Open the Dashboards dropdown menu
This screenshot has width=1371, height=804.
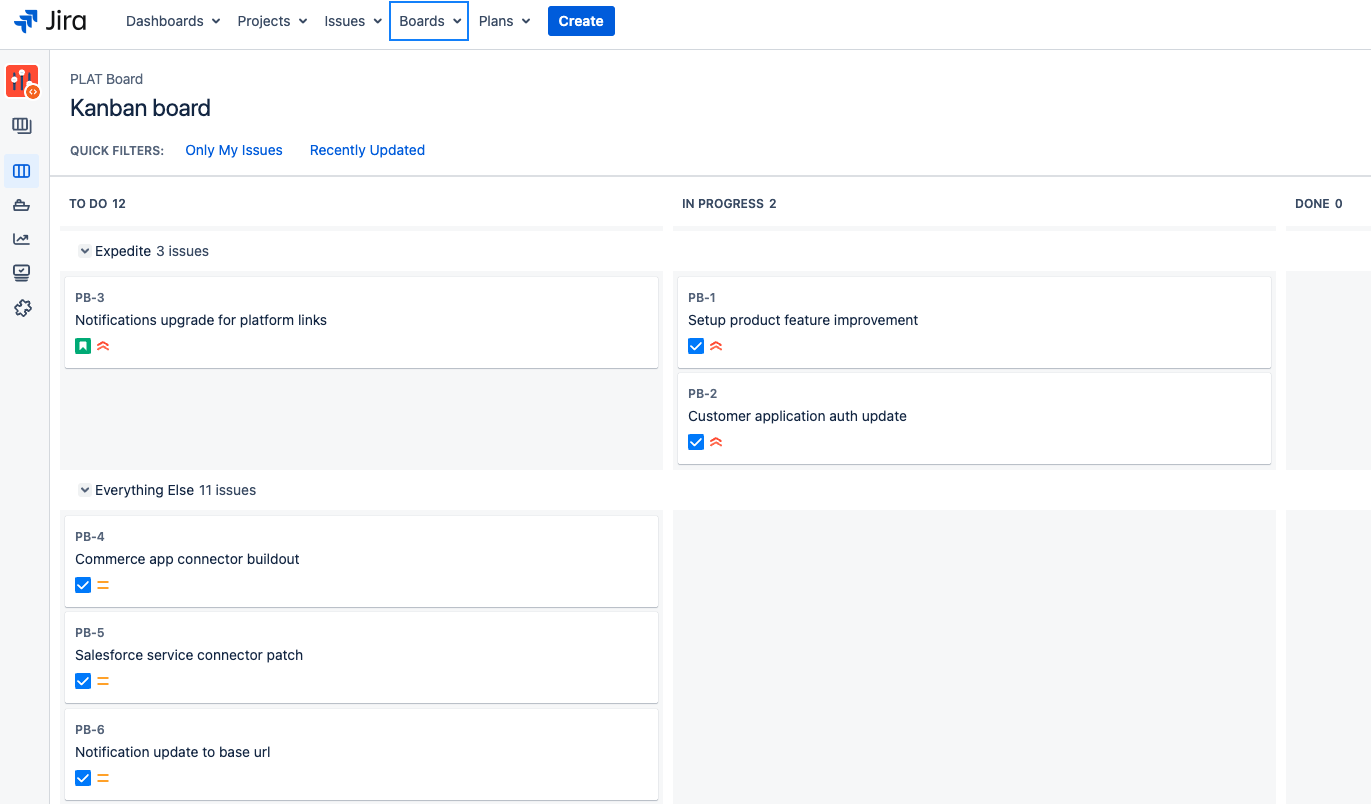point(173,21)
